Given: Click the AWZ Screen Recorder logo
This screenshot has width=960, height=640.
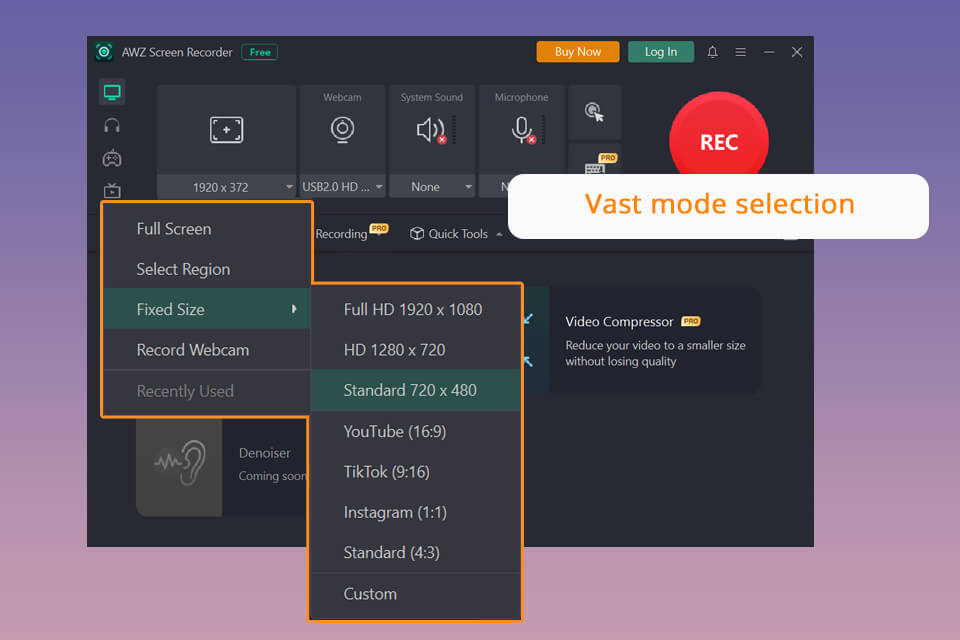Looking at the screenshot, I should [x=104, y=52].
